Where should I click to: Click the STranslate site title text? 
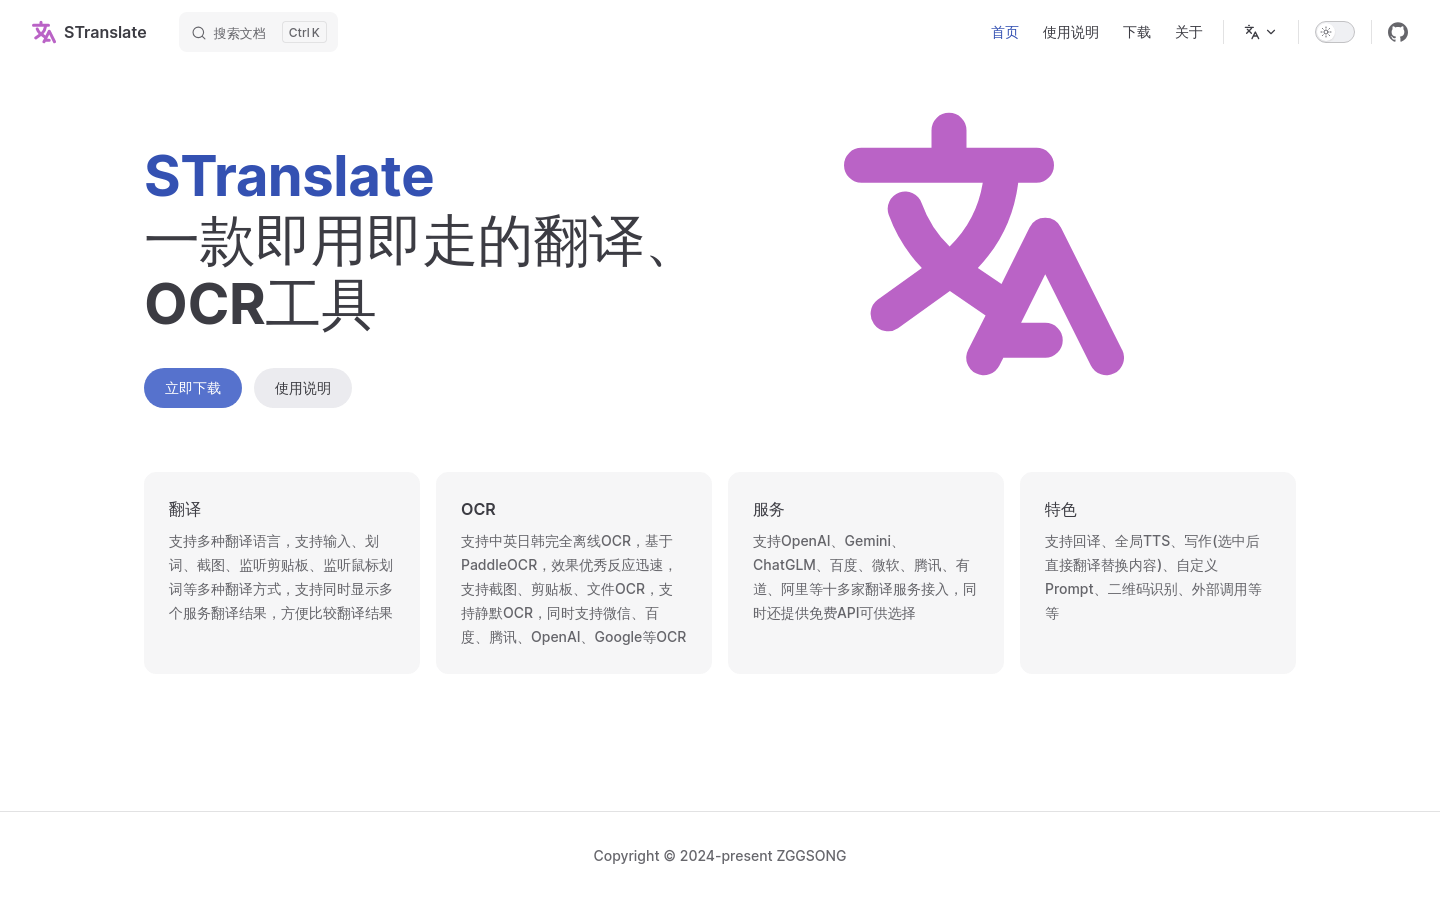[x=105, y=32]
